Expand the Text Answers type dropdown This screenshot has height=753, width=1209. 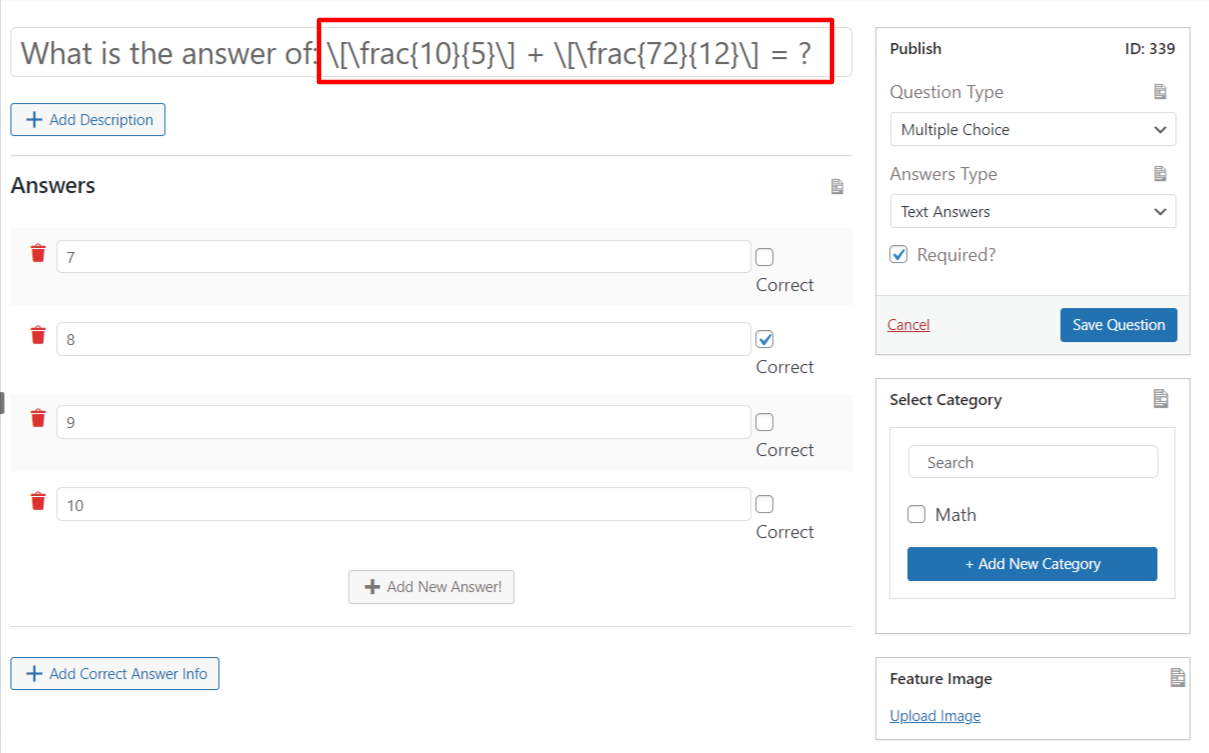click(x=1032, y=212)
